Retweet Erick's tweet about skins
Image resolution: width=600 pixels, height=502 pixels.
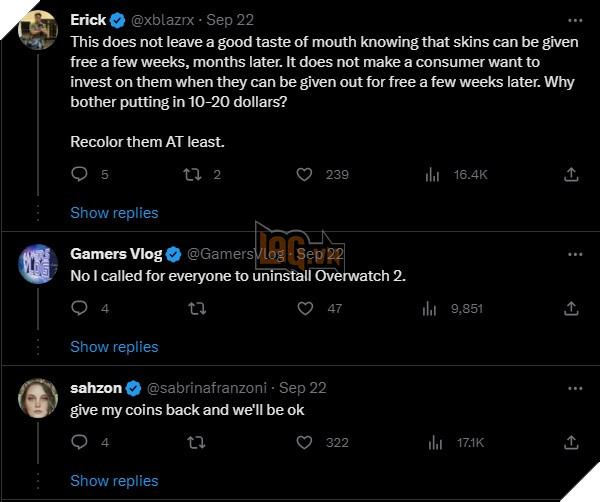click(193, 174)
